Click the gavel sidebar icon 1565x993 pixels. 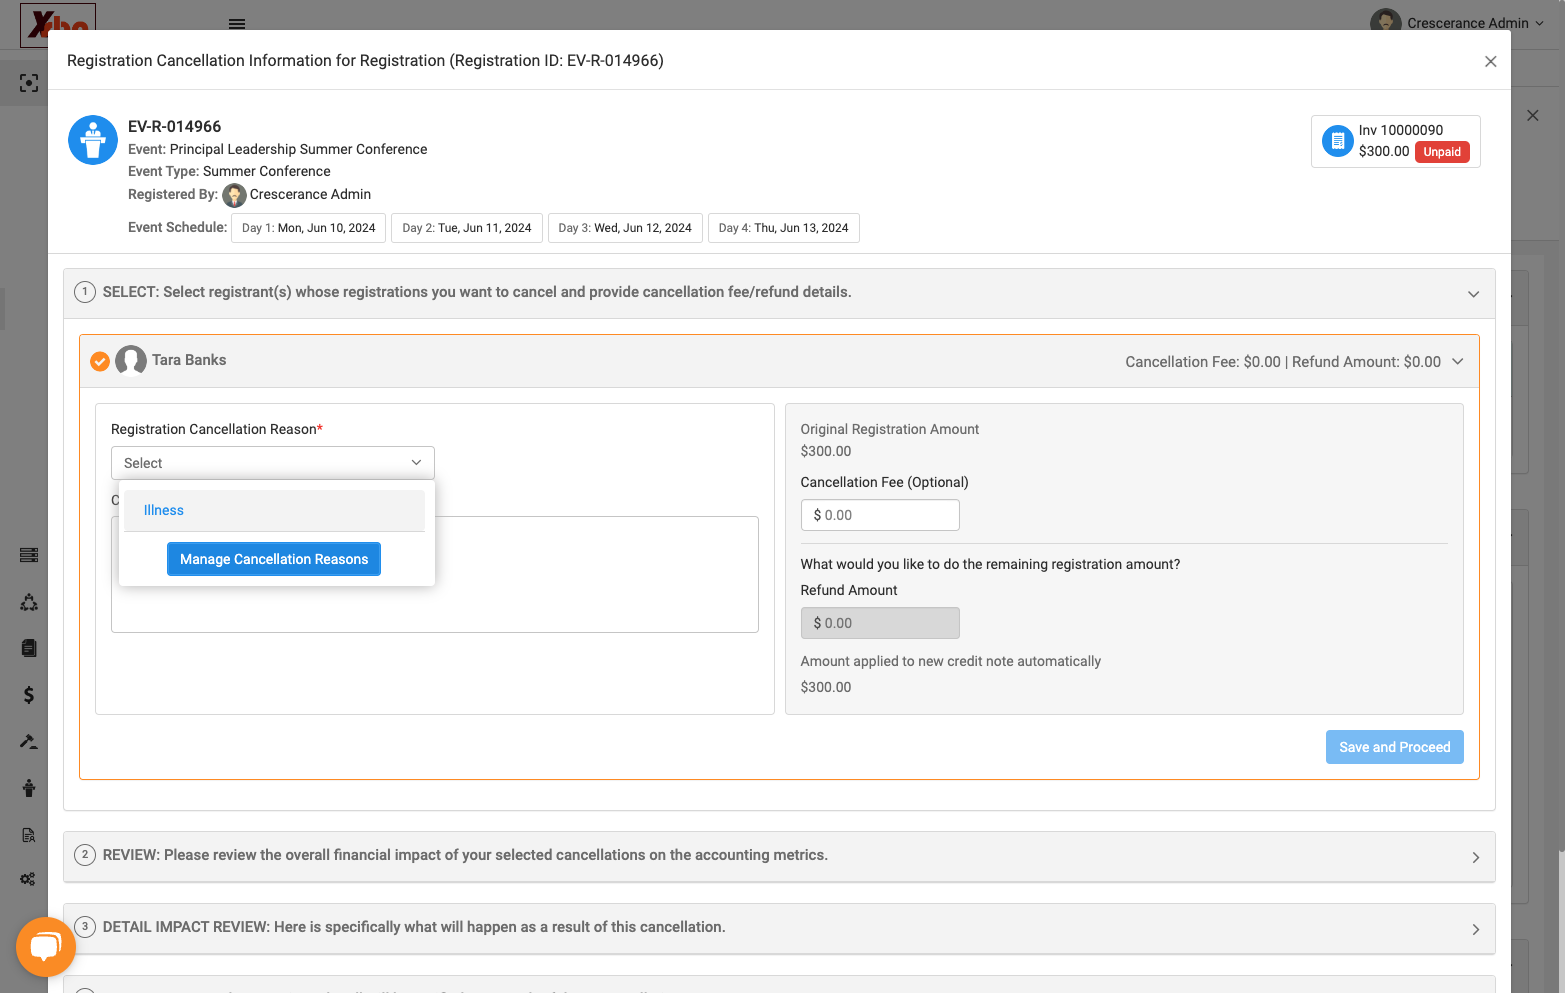tap(29, 741)
